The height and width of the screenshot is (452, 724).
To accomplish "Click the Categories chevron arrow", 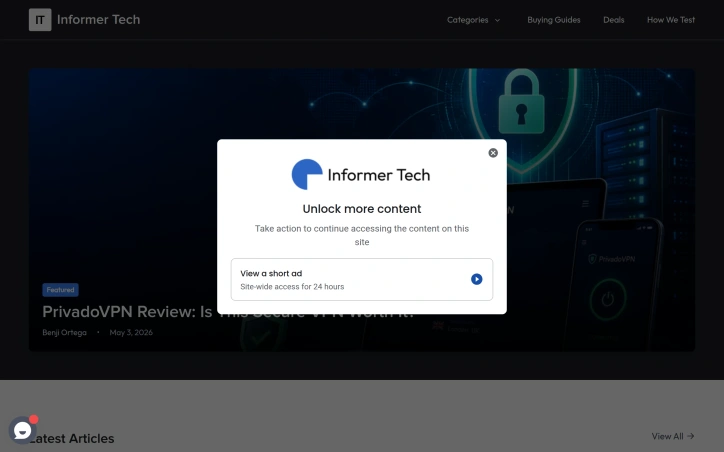I will tap(497, 20).
